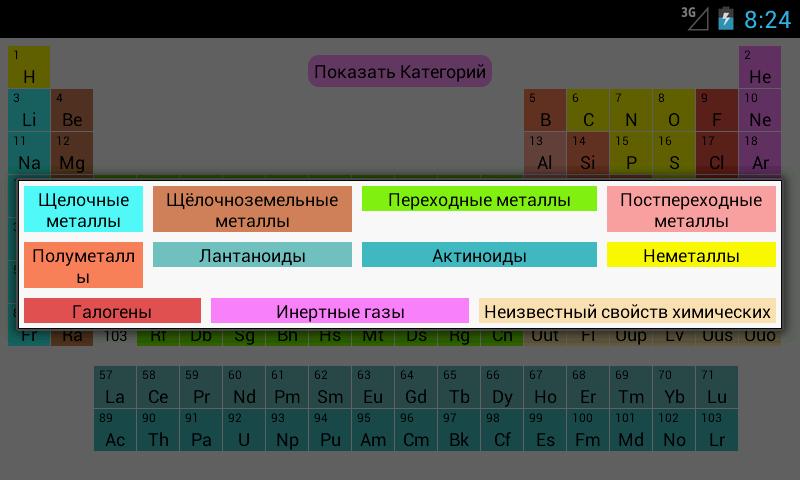Viewport: 800px width, 480px height.
Task: Select the Sodium (Na) element
Action: (29, 153)
